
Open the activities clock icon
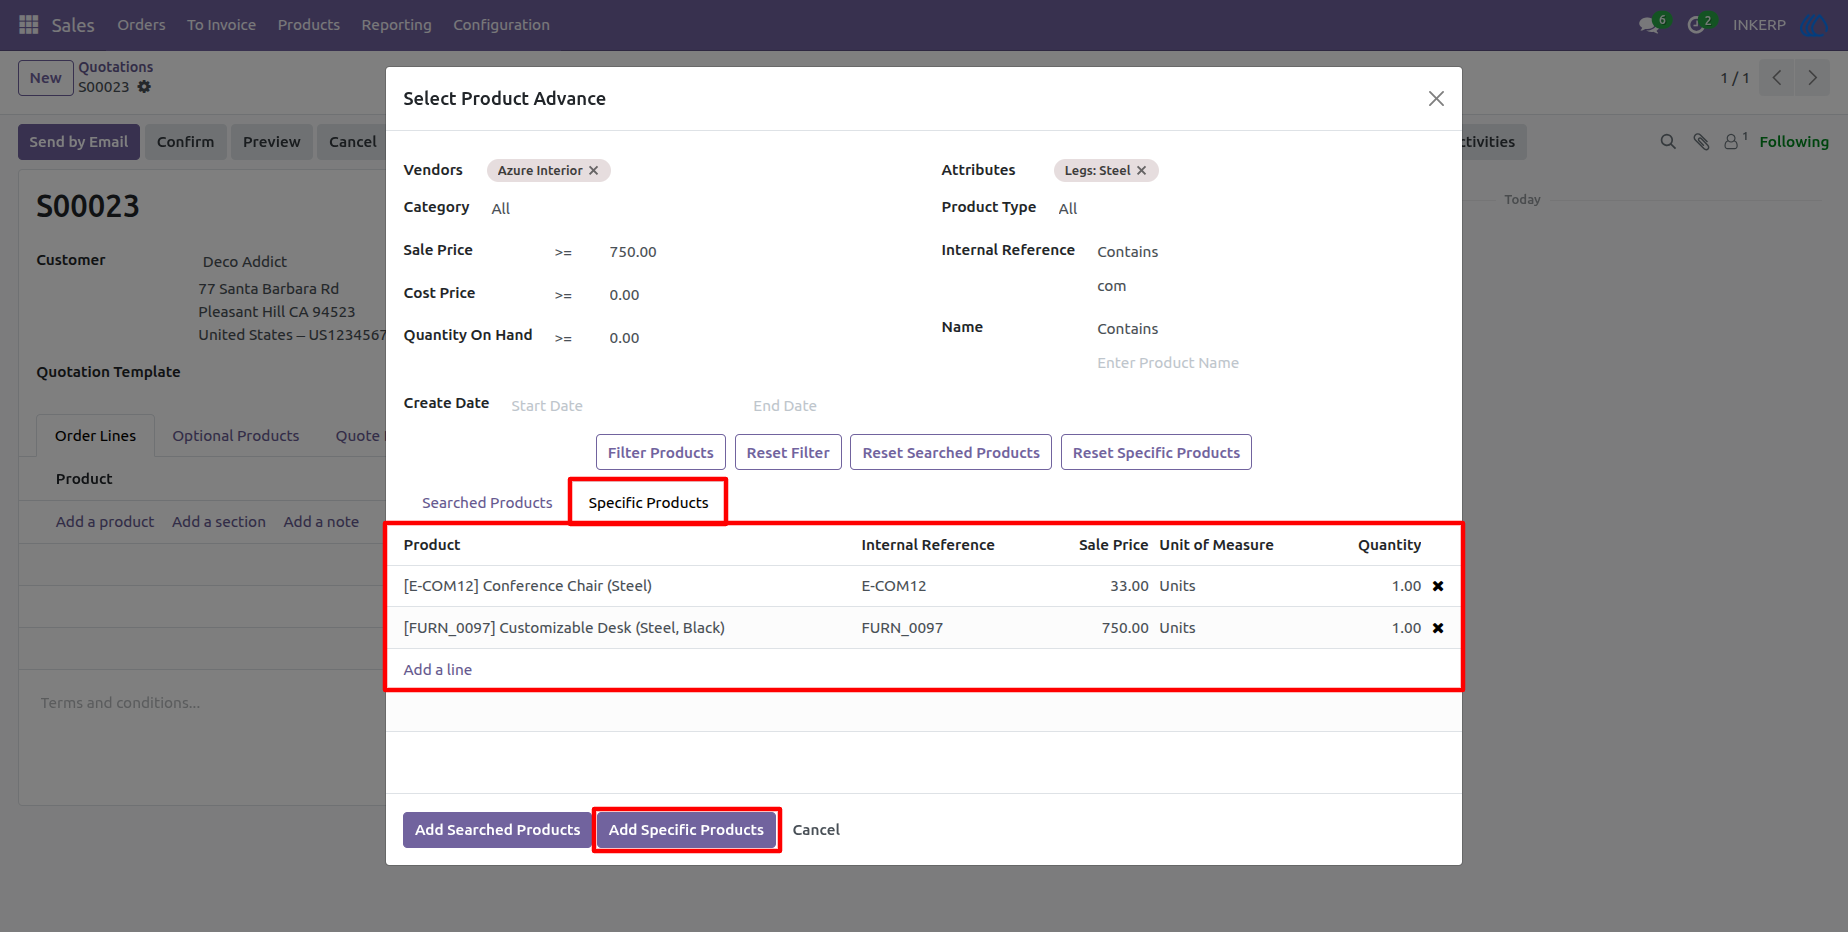point(1696,25)
